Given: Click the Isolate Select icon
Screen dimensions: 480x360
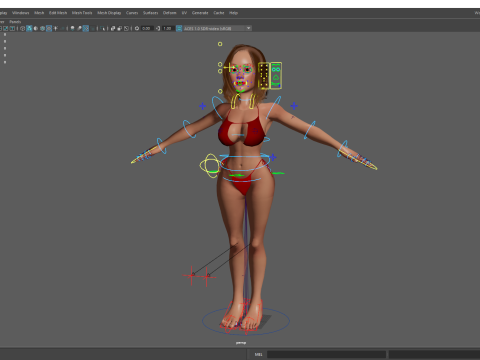Looking at the screenshot, I should [102, 28].
